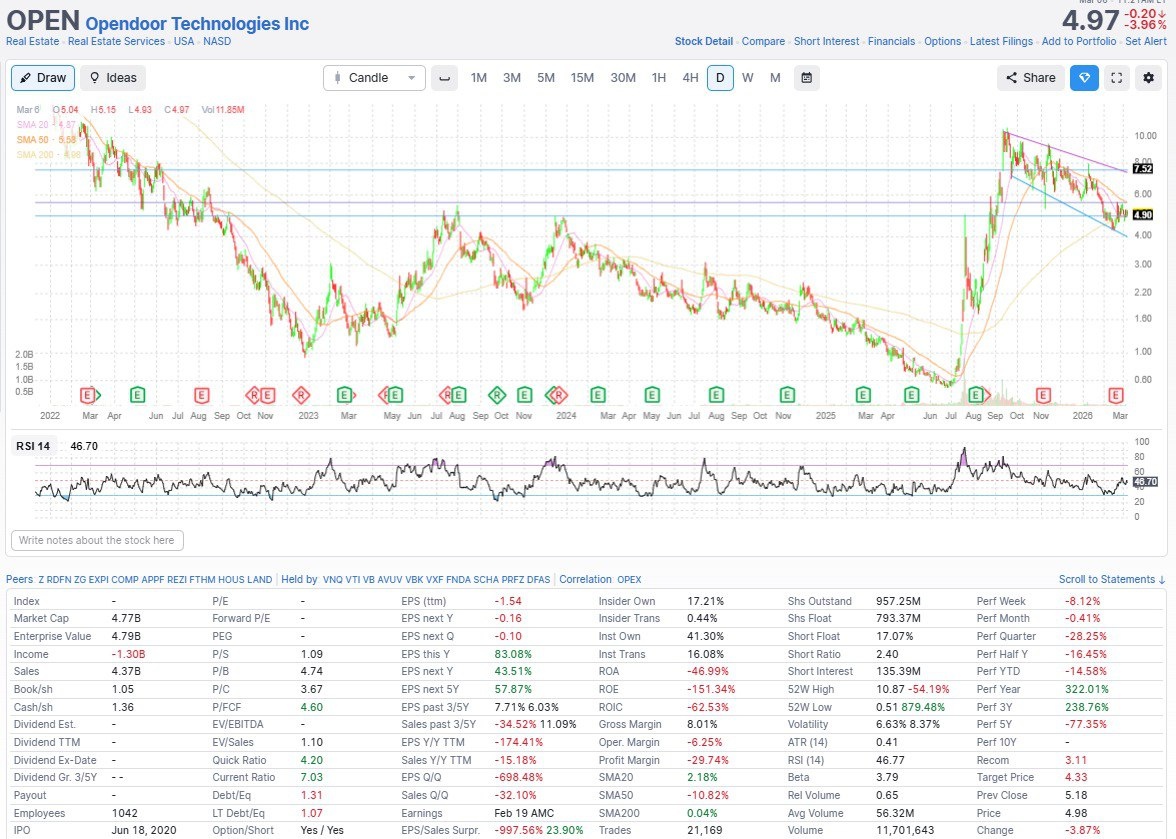1176x839 pixels.
Task: Click the green E marker above Aug 2024
Action: click(x=716, y=395)
